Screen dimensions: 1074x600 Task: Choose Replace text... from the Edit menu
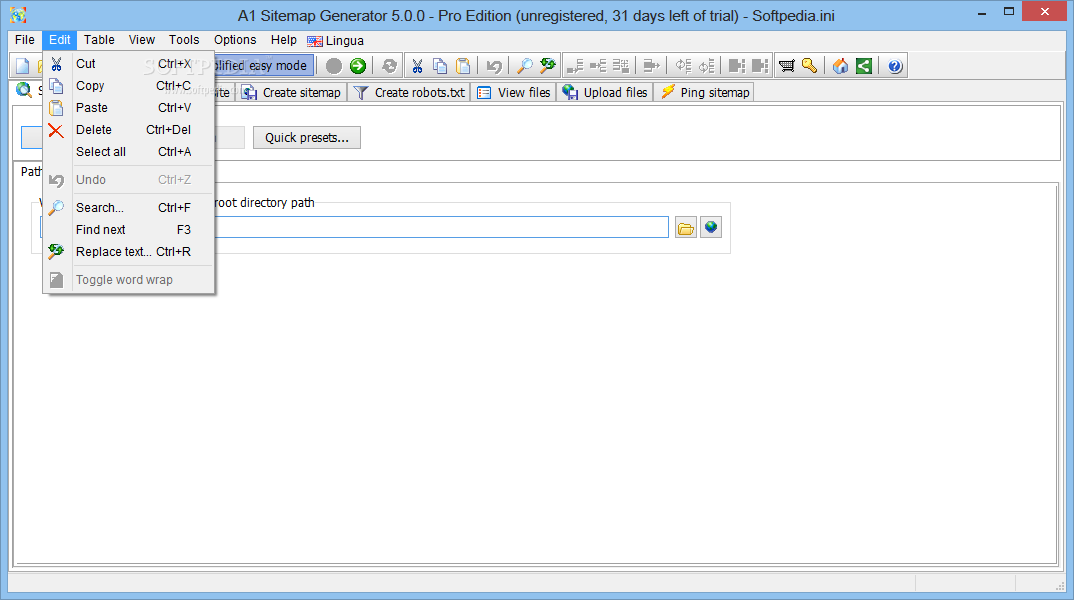(129, 251)
